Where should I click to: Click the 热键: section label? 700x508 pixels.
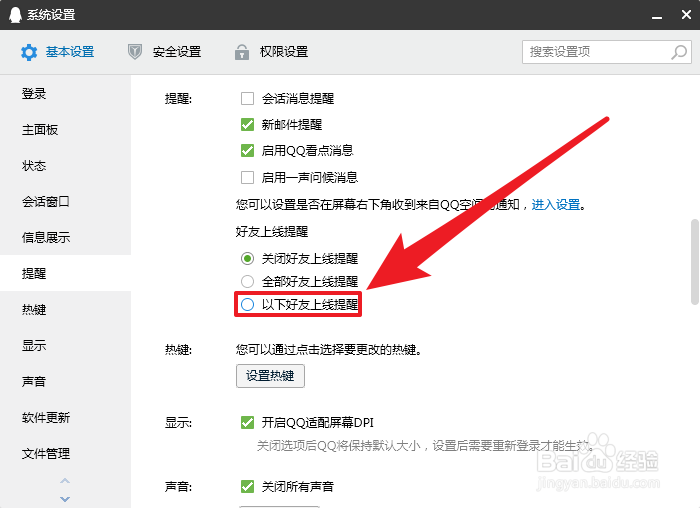click(178, 349)
